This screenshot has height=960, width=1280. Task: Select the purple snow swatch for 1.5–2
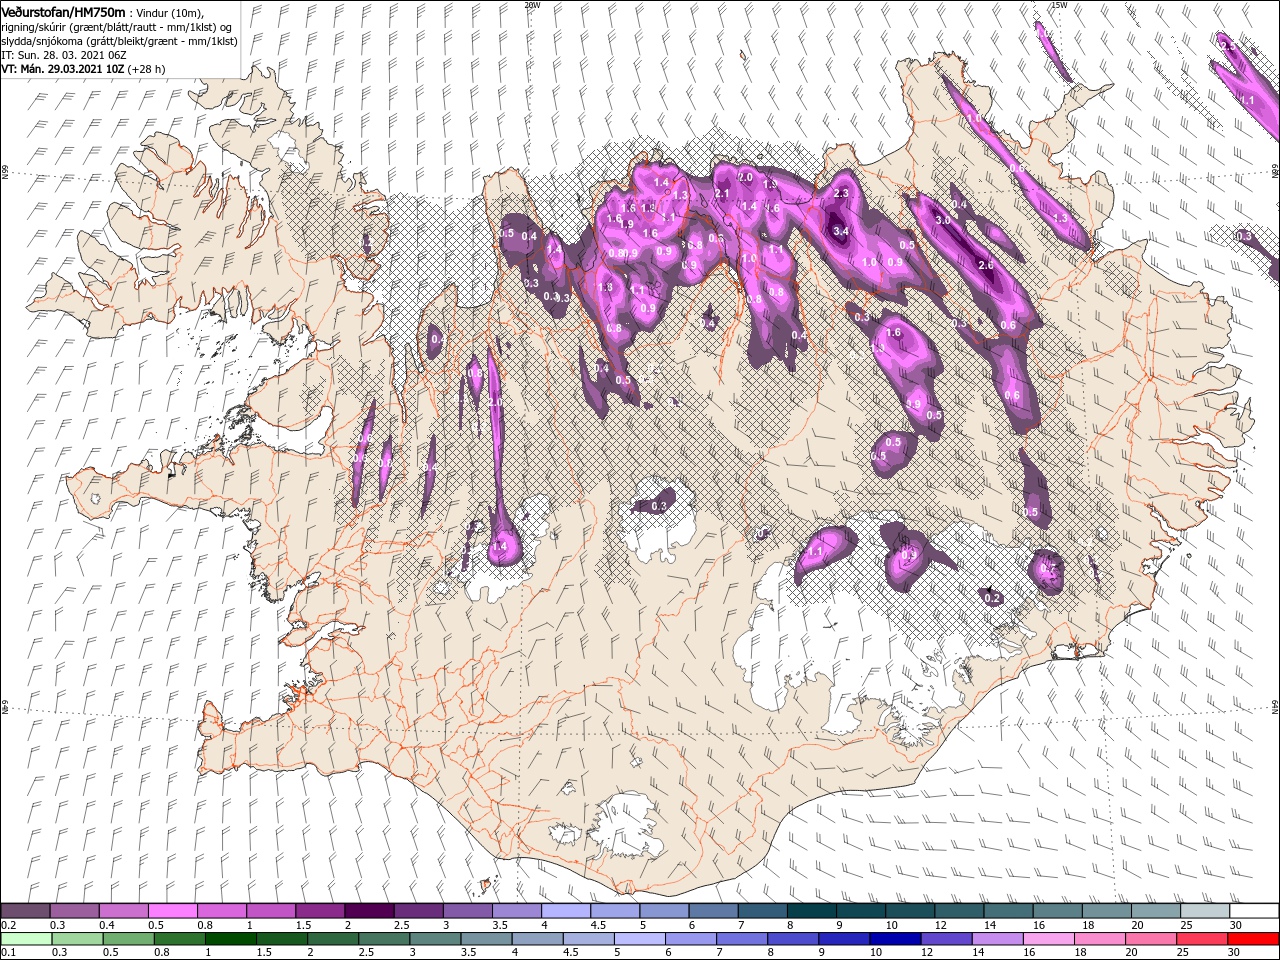coord(319,911)
